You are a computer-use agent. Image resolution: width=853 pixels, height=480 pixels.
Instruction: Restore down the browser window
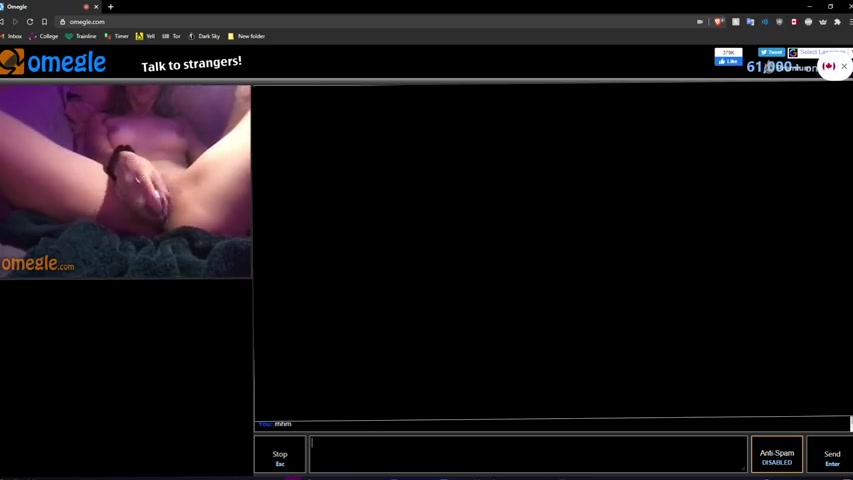pos(830,7)
